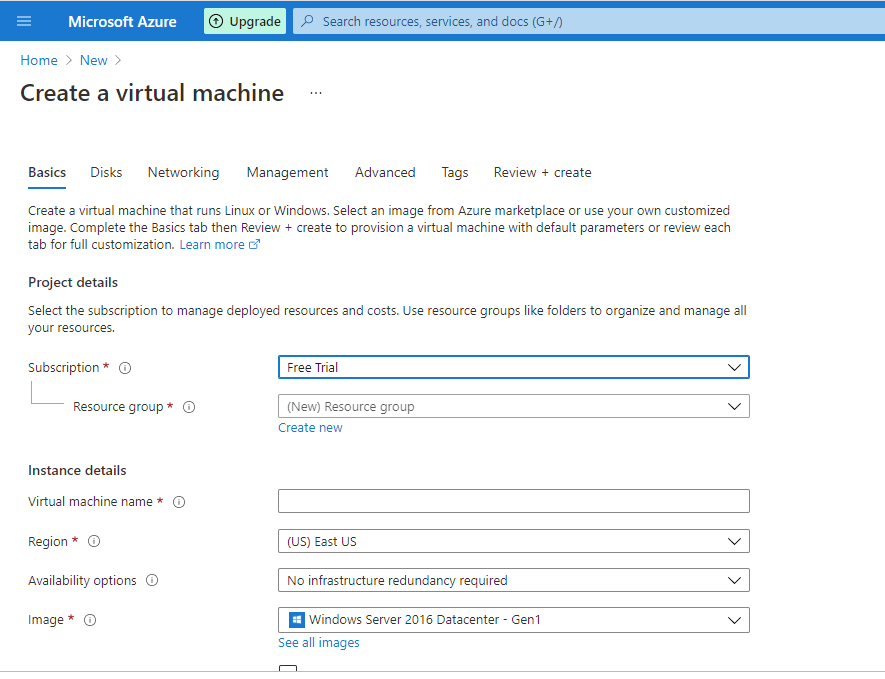The height and width of the screenshot is (679, 885).
Task: Go to the Microsoft Azure home logo
Action: 122,21
